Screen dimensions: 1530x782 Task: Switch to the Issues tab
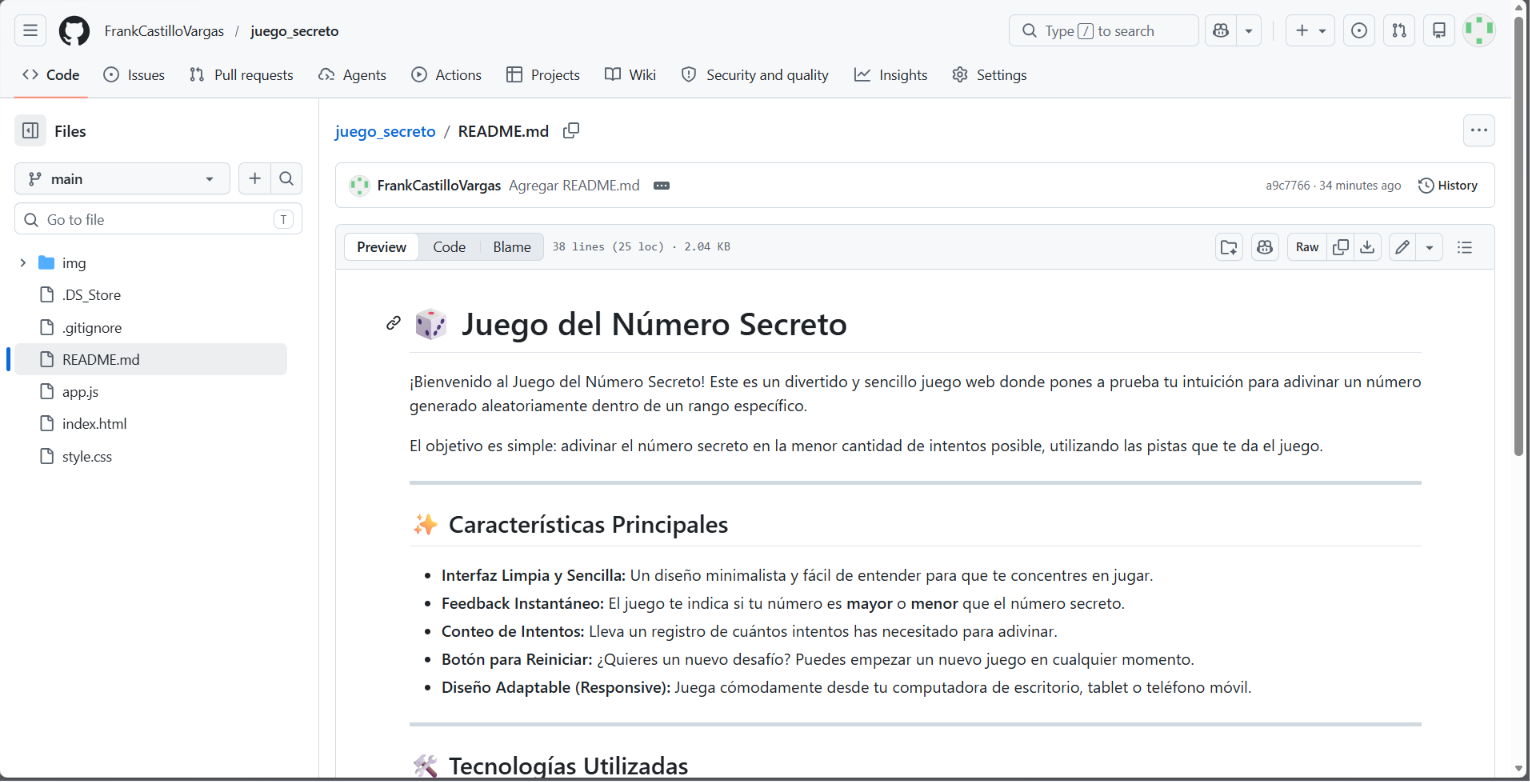pyautogui.click(x=134, y=75)
